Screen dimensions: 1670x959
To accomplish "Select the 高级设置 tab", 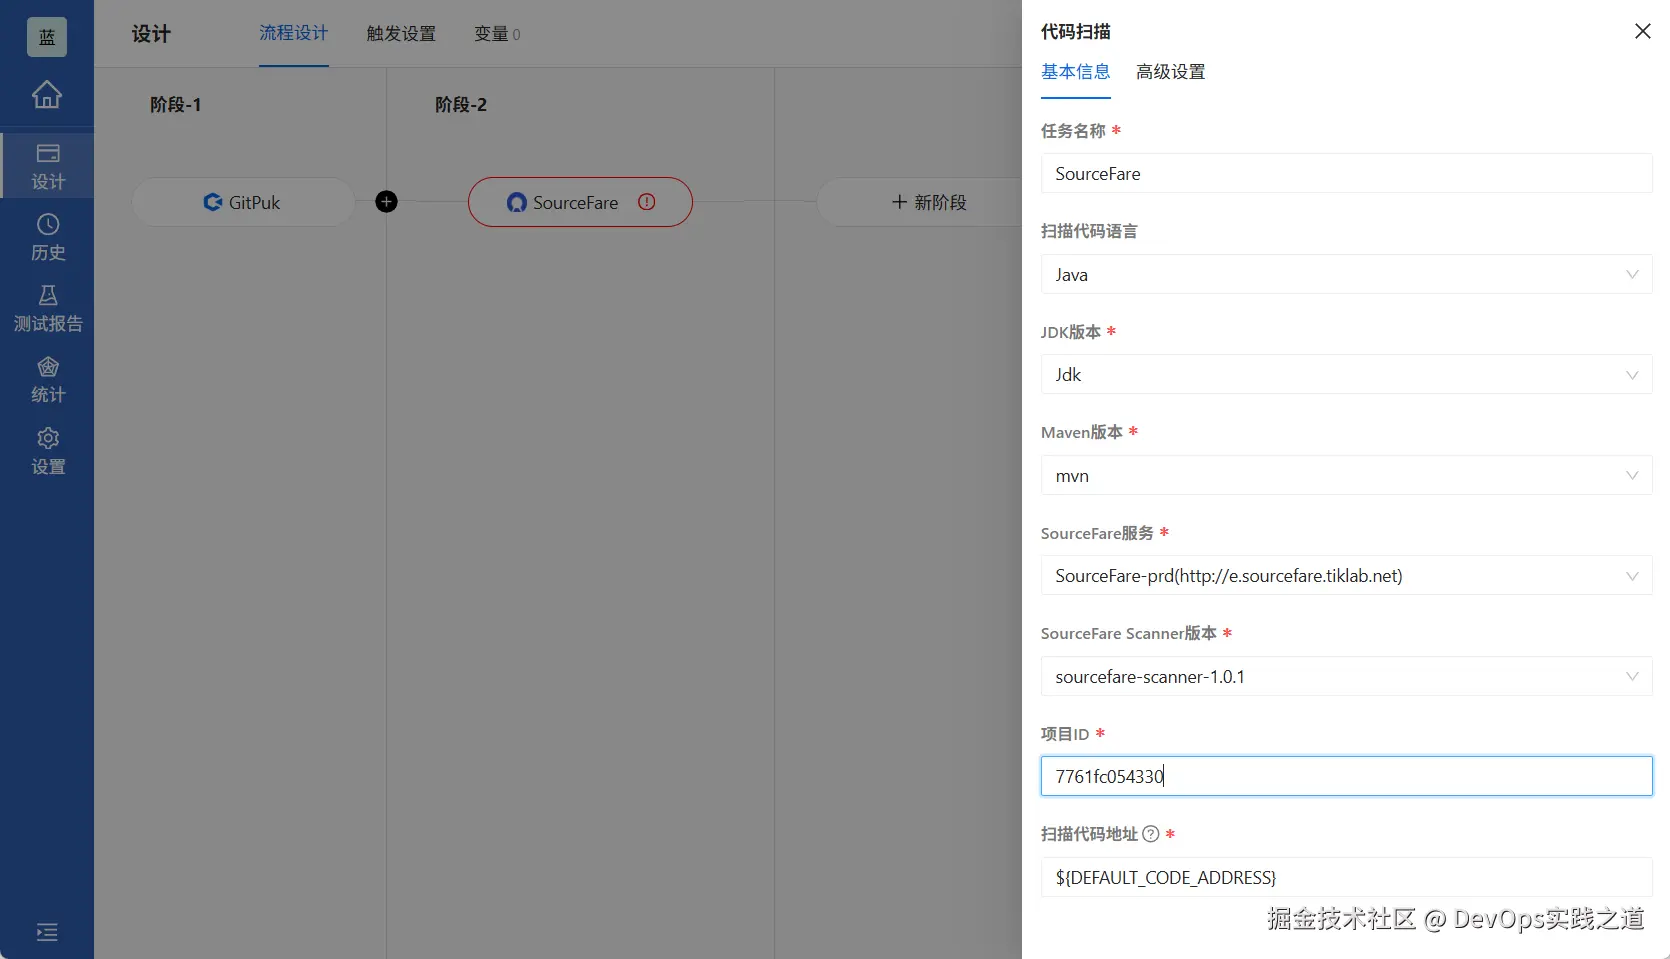I will (x=1171, y=72).
